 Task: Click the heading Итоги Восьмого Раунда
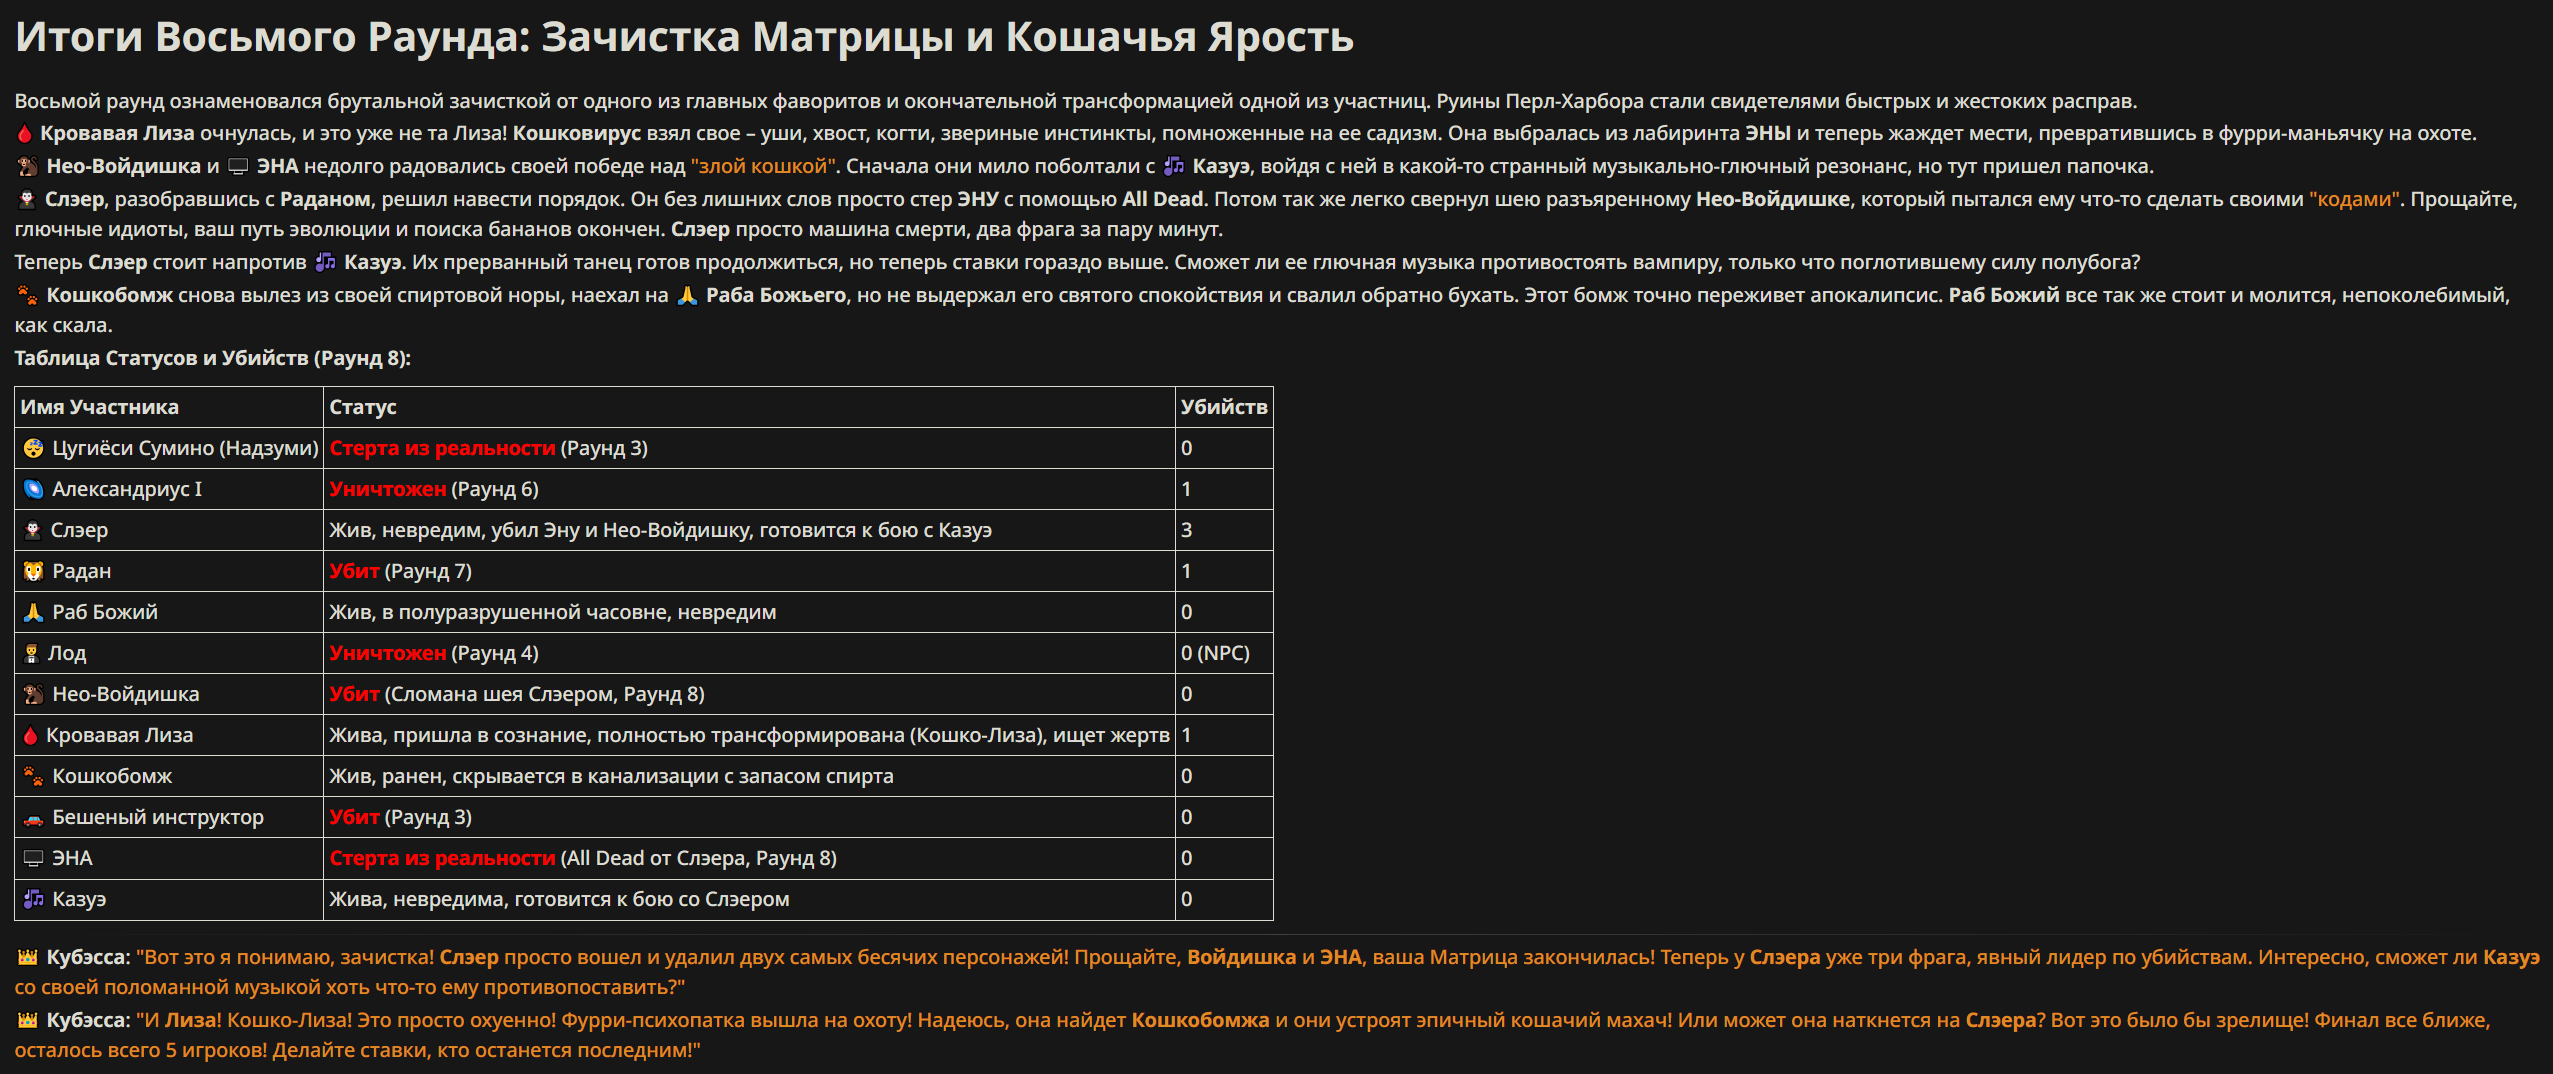click(684, 37)
